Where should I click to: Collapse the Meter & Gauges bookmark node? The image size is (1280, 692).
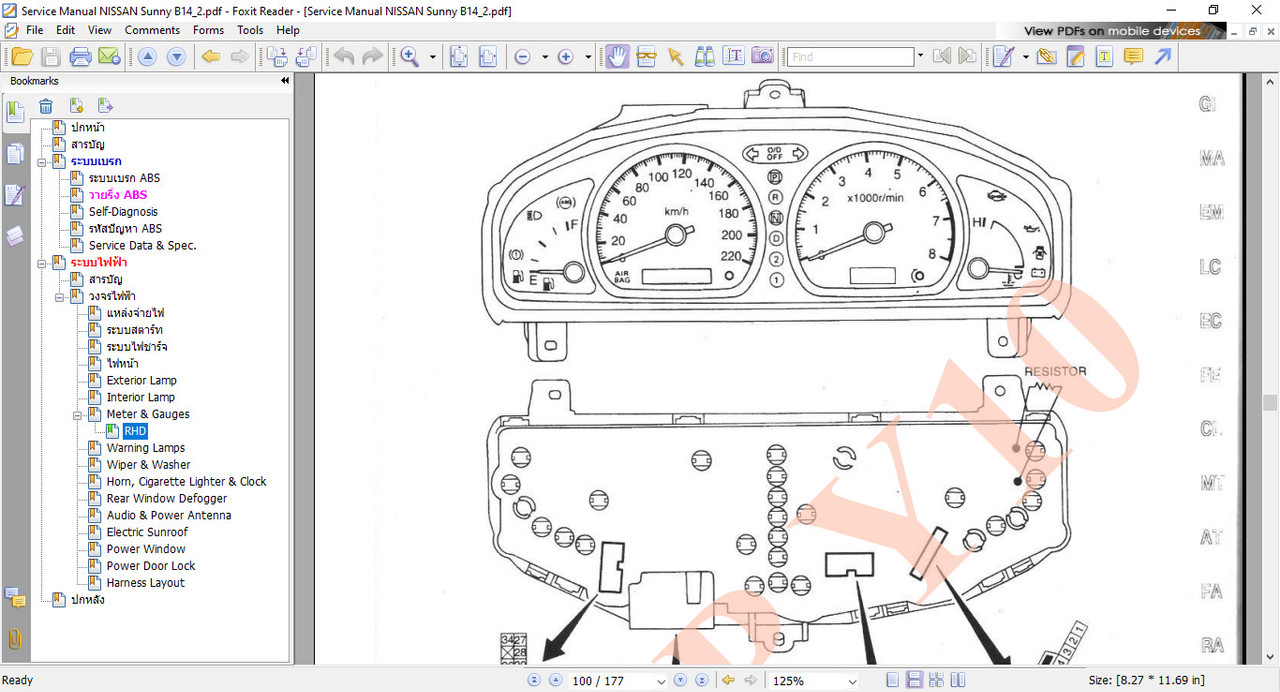point(78,414)
